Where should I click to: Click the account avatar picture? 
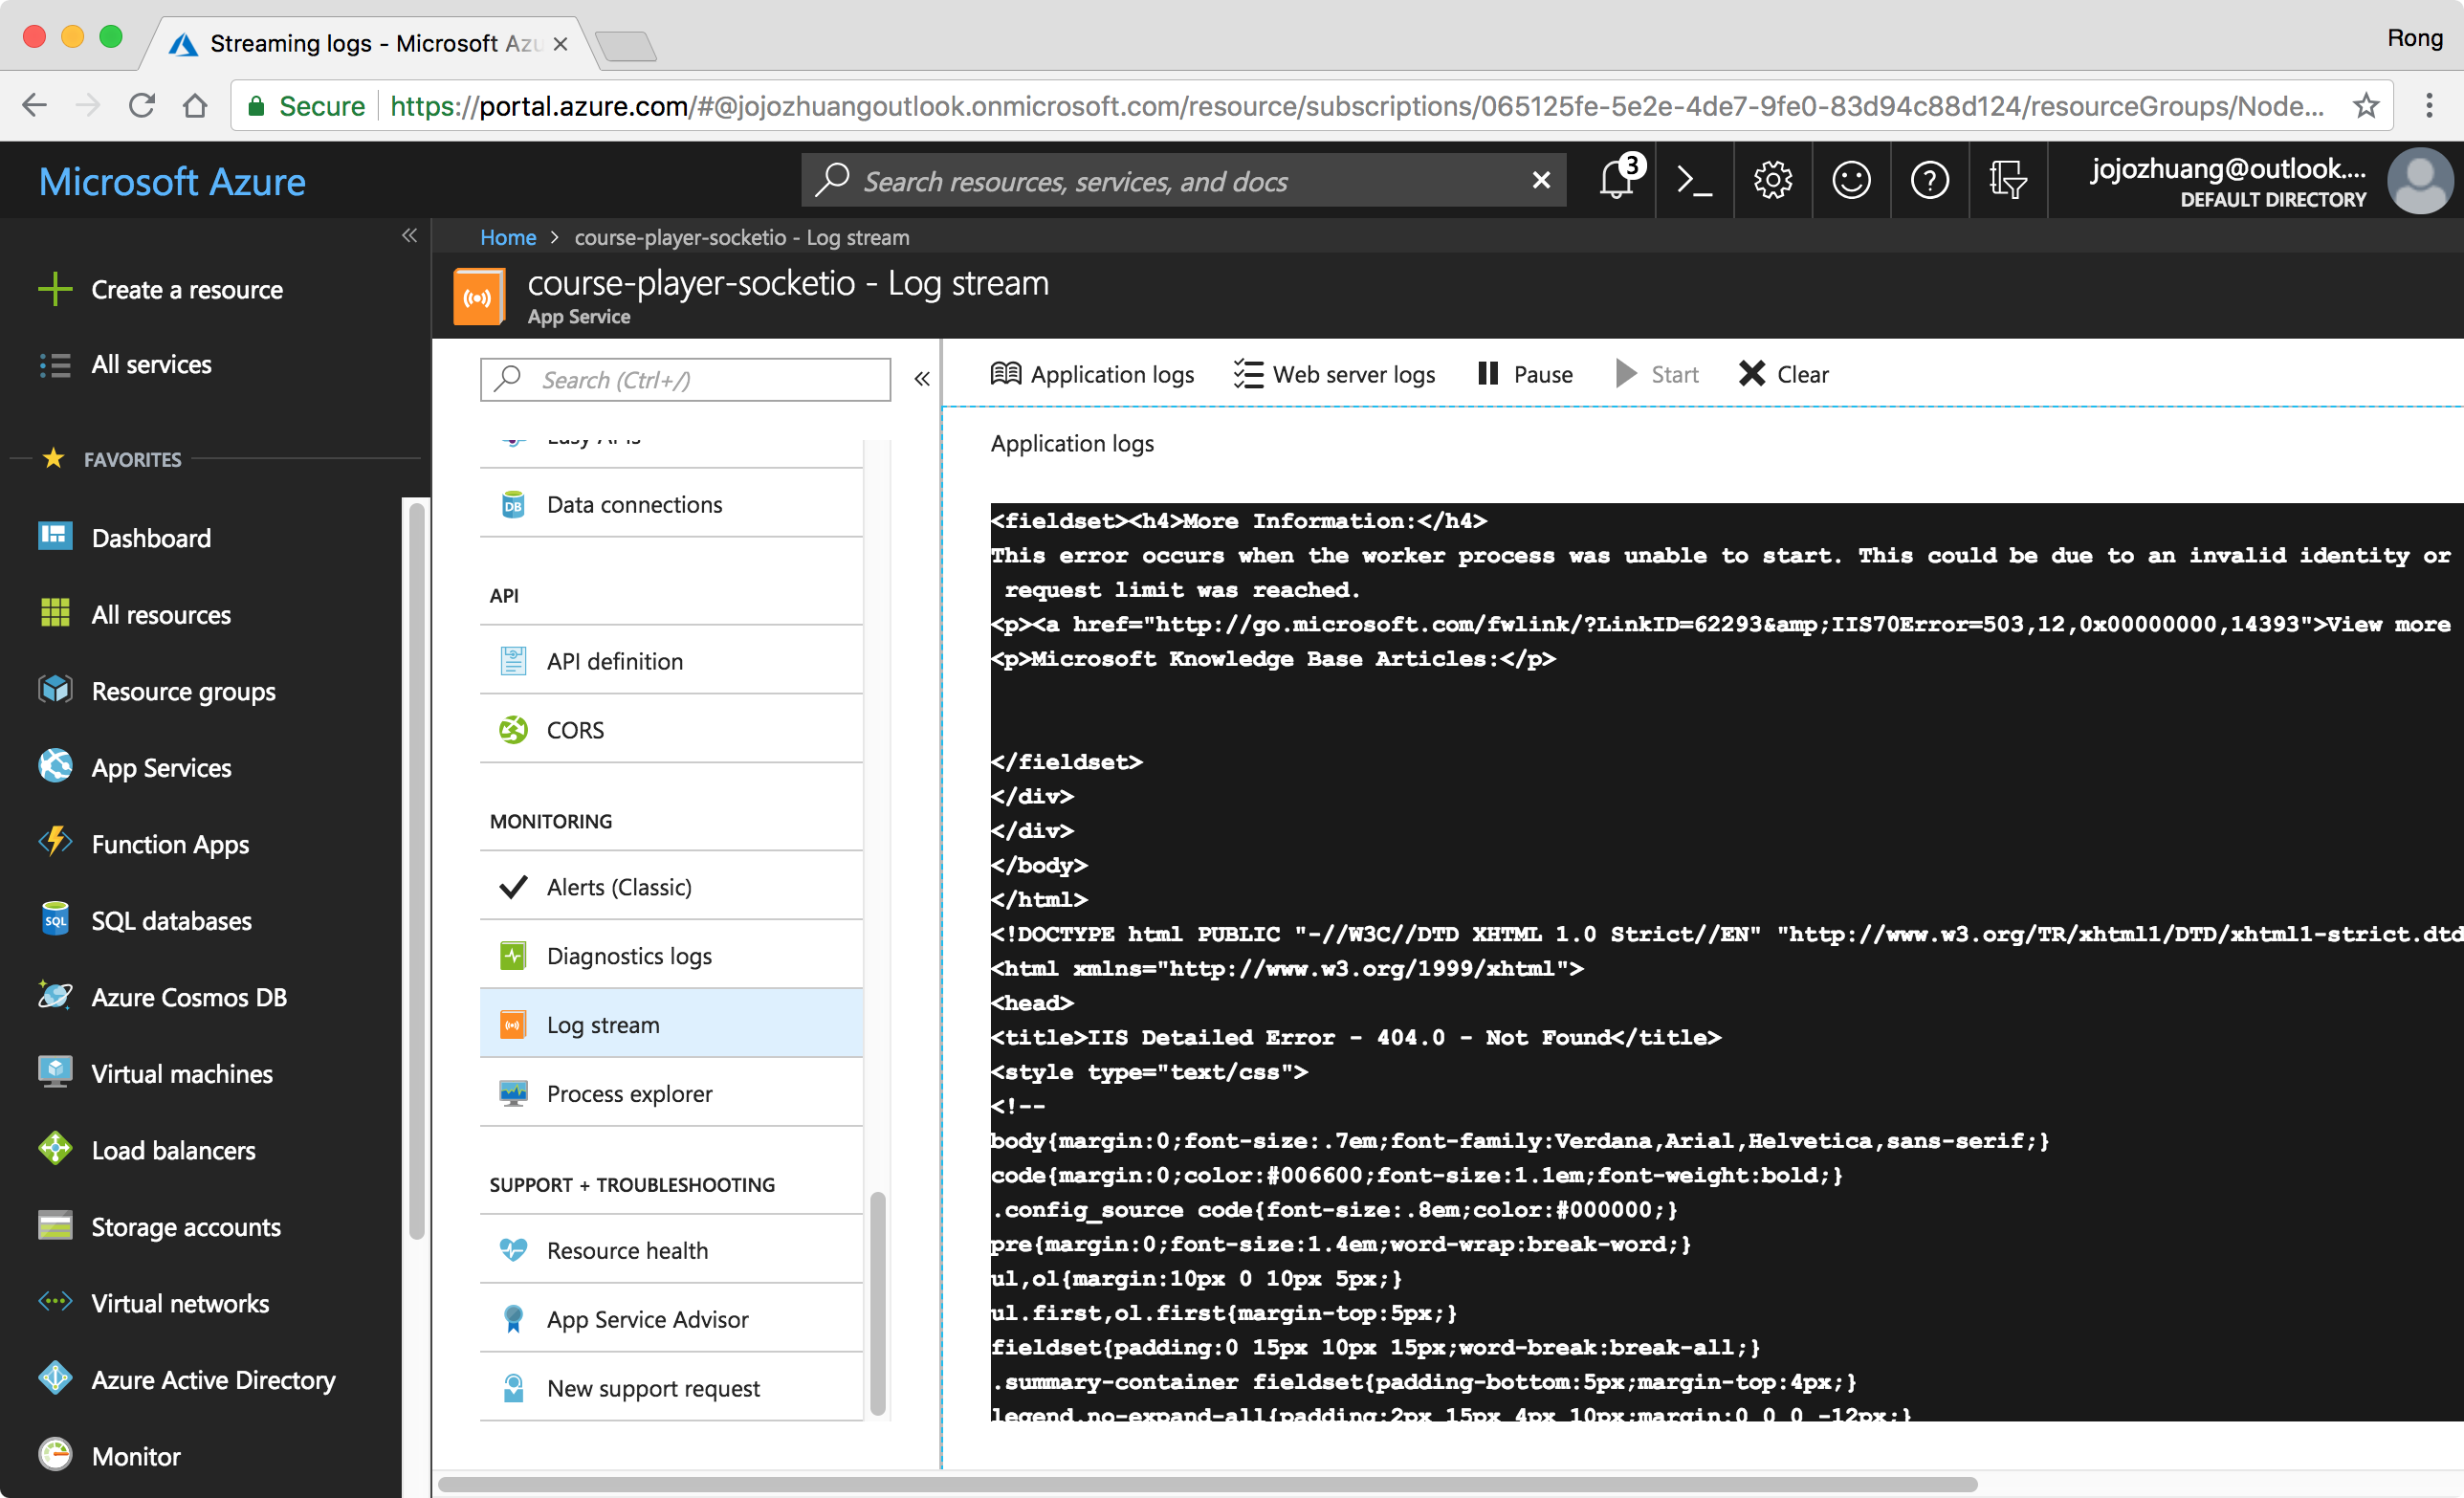(x=2419, y=181)
